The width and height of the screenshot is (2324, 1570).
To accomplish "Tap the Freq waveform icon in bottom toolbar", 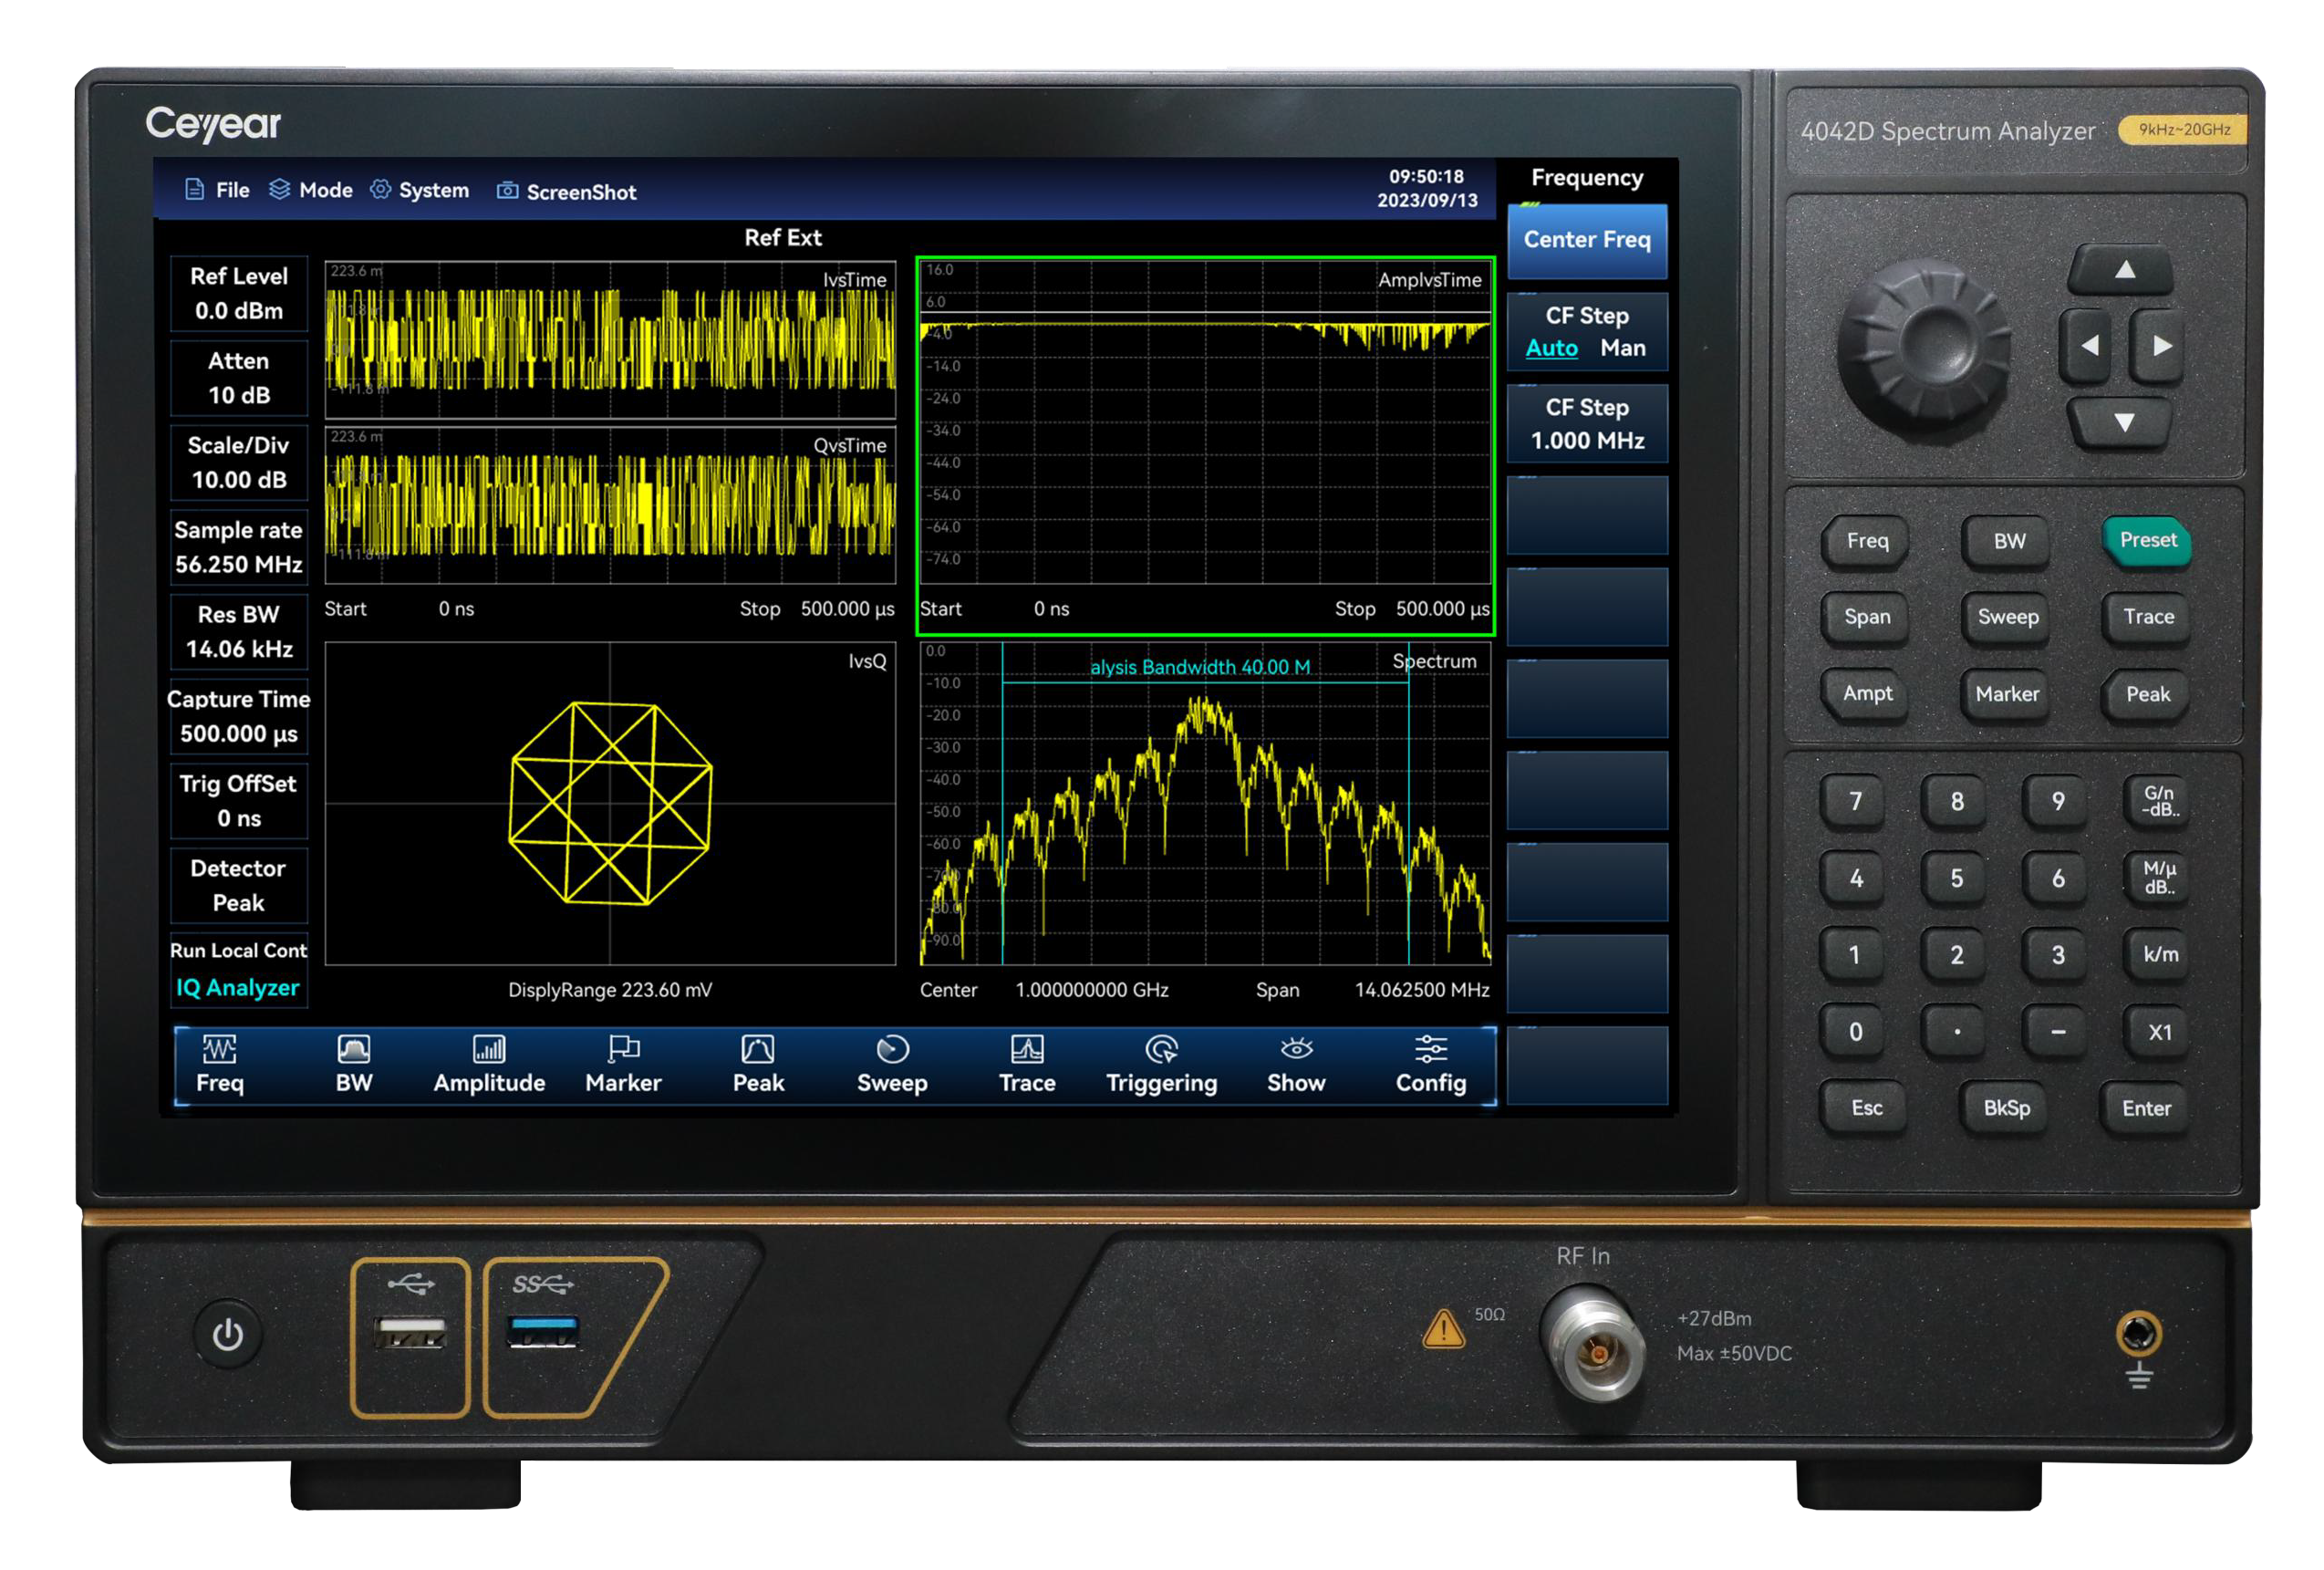I will pyautogui.click(x=219, y=1049).
